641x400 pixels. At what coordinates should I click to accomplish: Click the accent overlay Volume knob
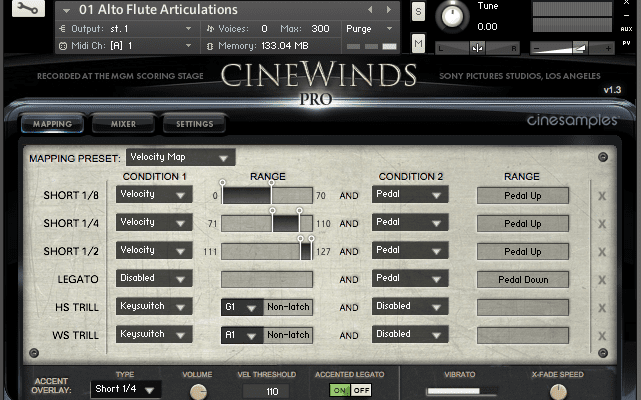pyautogui.click(x=198, y=392)
